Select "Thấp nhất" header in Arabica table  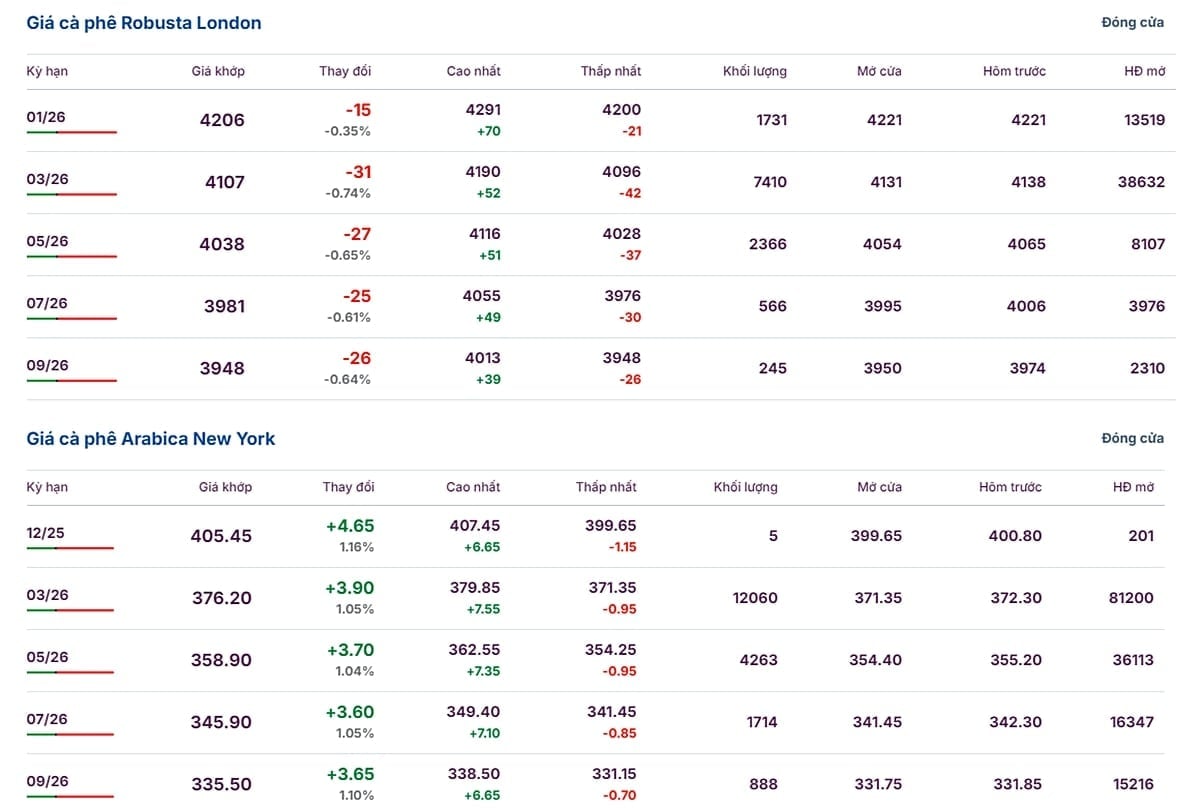(x=606, y=487)
